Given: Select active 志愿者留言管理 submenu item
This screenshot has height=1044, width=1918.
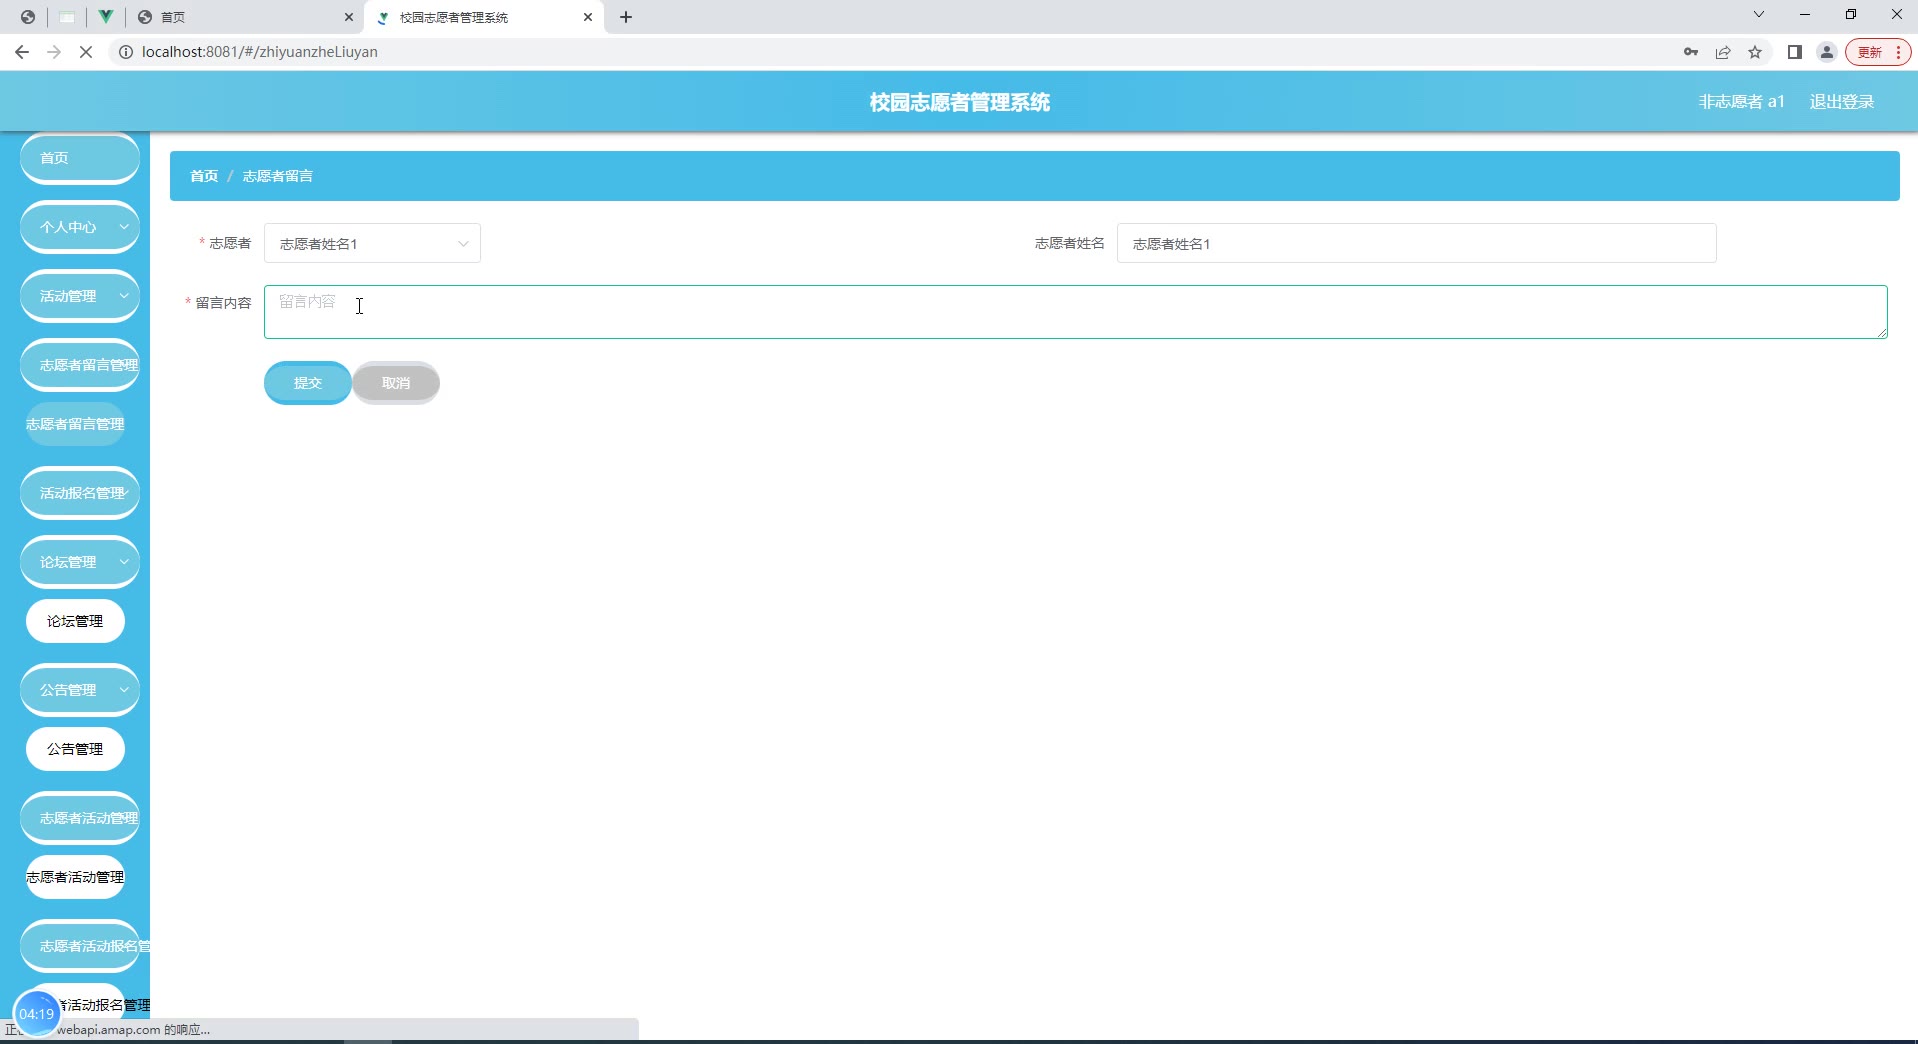Looking at the screenshot, I should coord(75,424).
